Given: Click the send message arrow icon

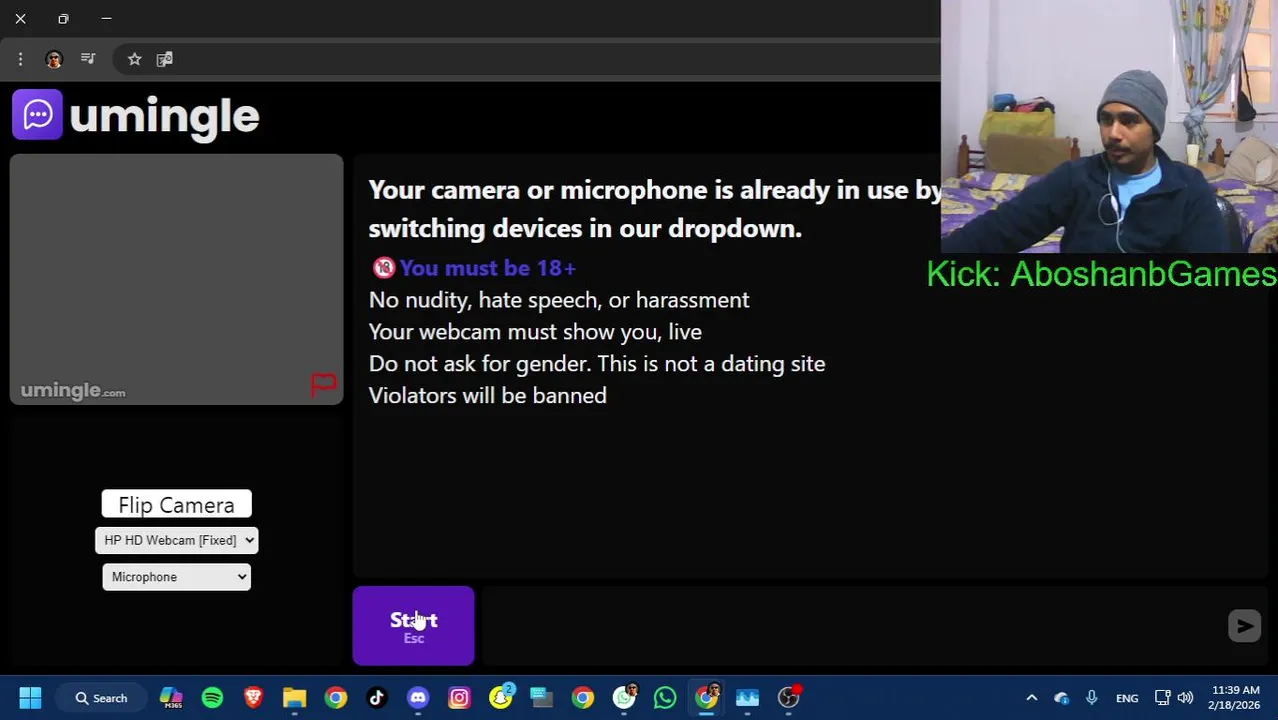Looking at the screenshot, I should pos(1244,626).
